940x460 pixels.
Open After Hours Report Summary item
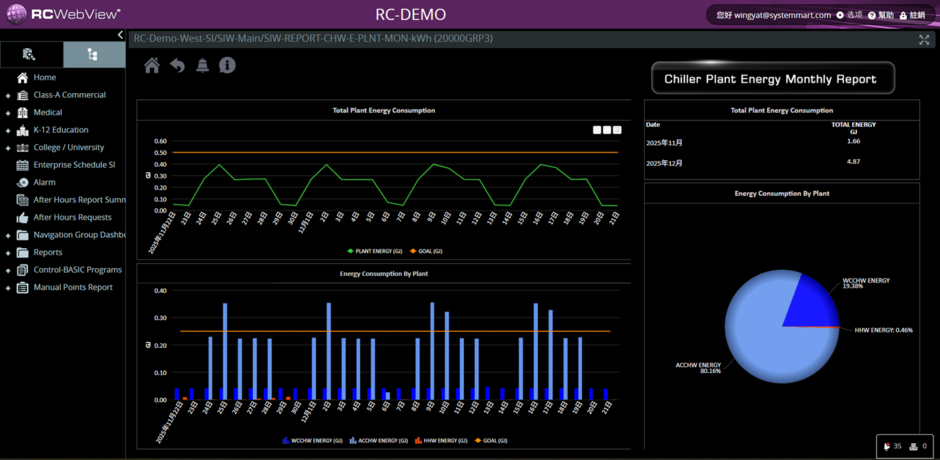click(x=79, y=200)
